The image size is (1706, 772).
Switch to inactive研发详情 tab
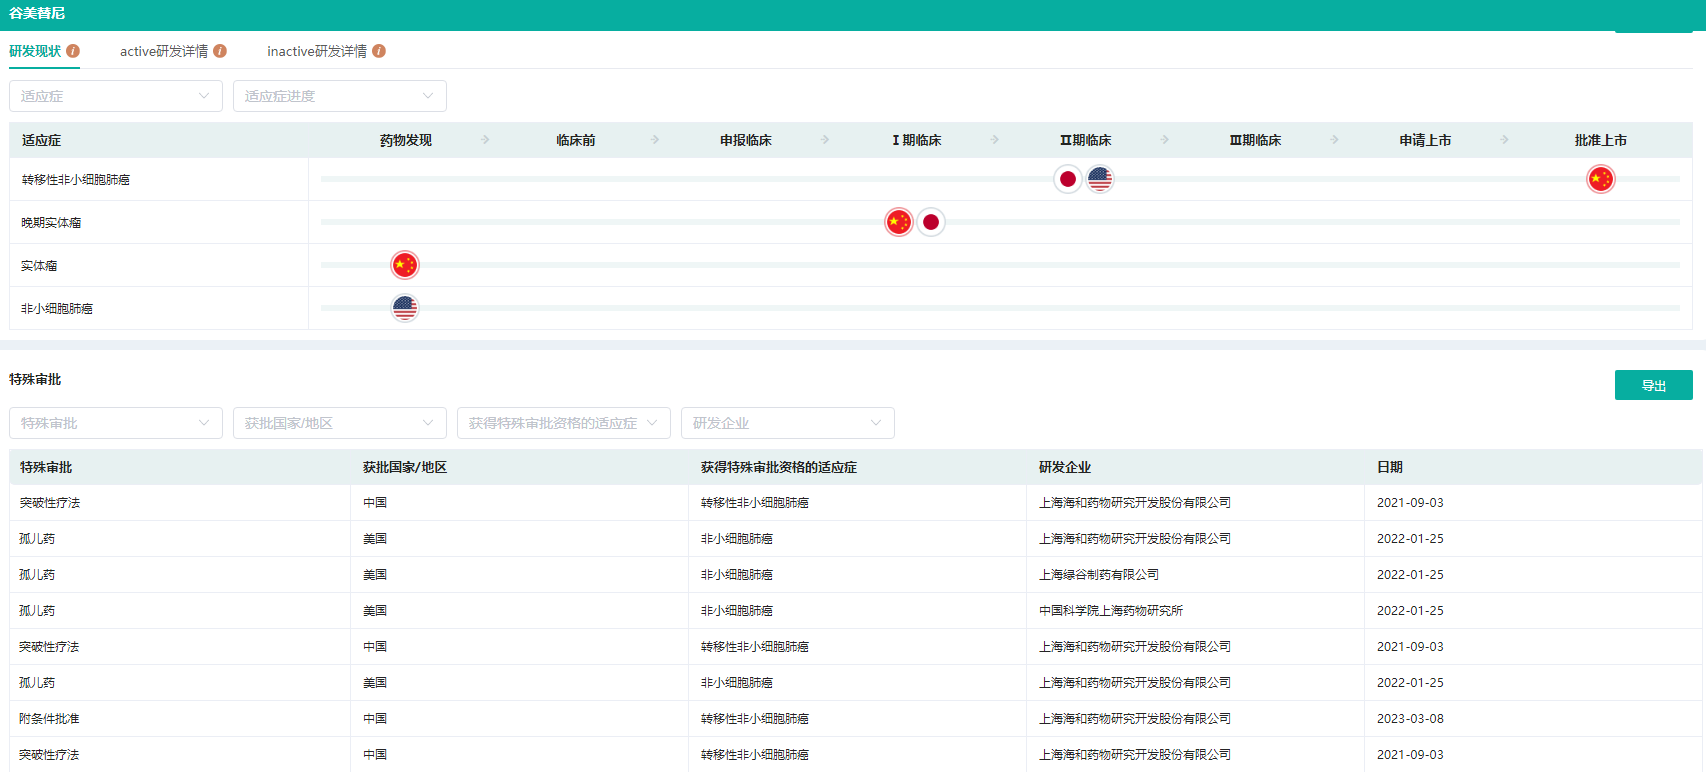click(x=316, y=51)
